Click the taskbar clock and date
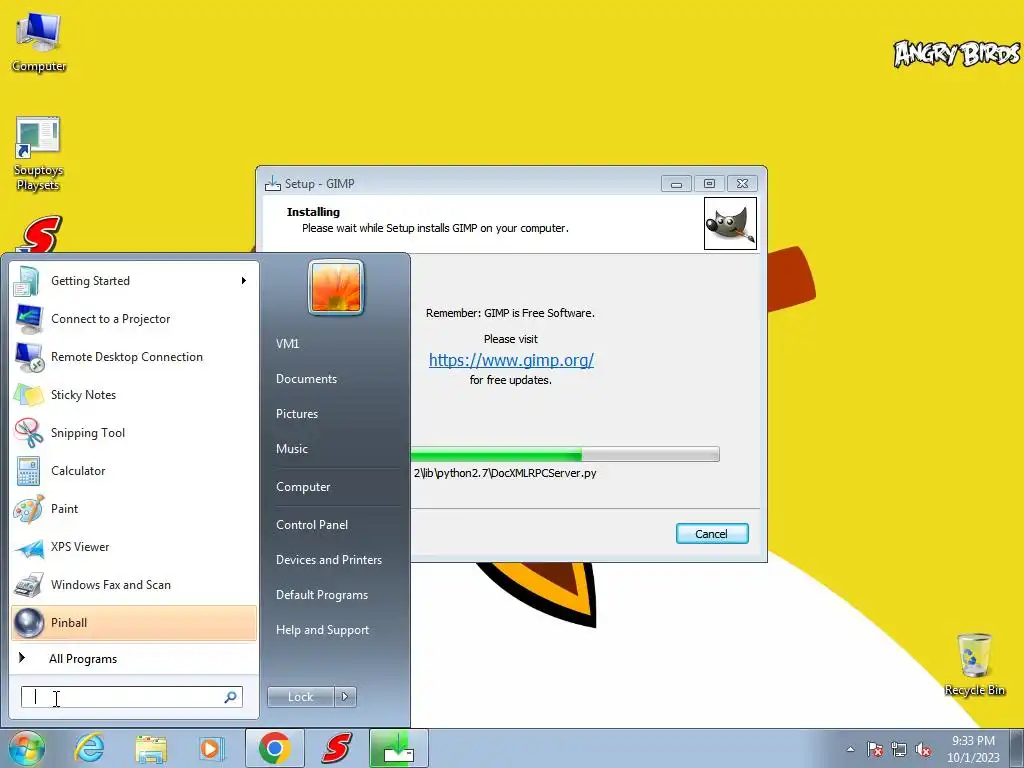 pos(973,749)
